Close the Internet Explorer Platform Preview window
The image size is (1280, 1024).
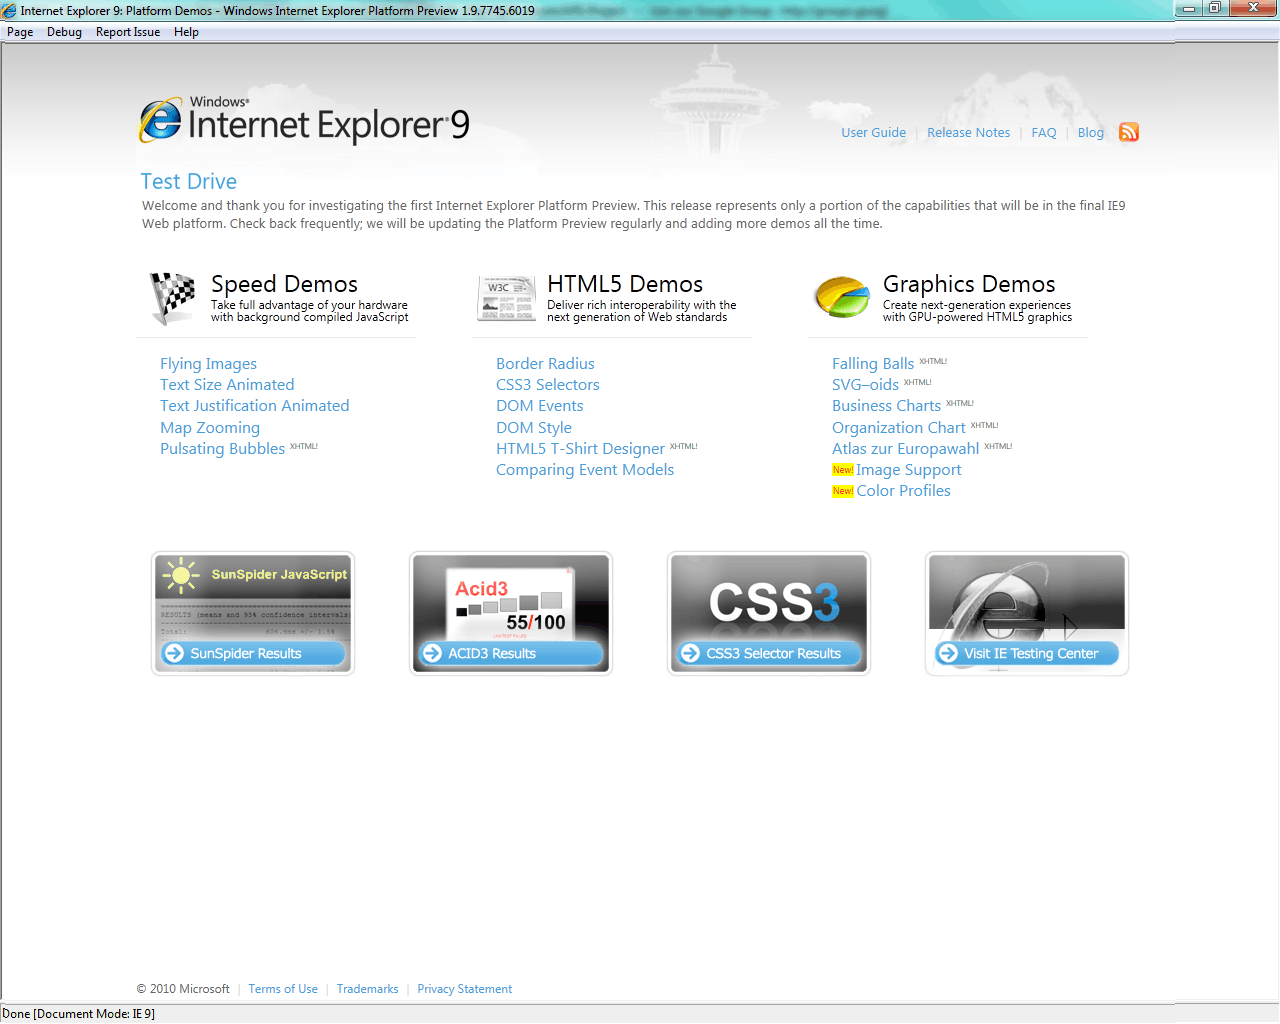point(1253,8)
